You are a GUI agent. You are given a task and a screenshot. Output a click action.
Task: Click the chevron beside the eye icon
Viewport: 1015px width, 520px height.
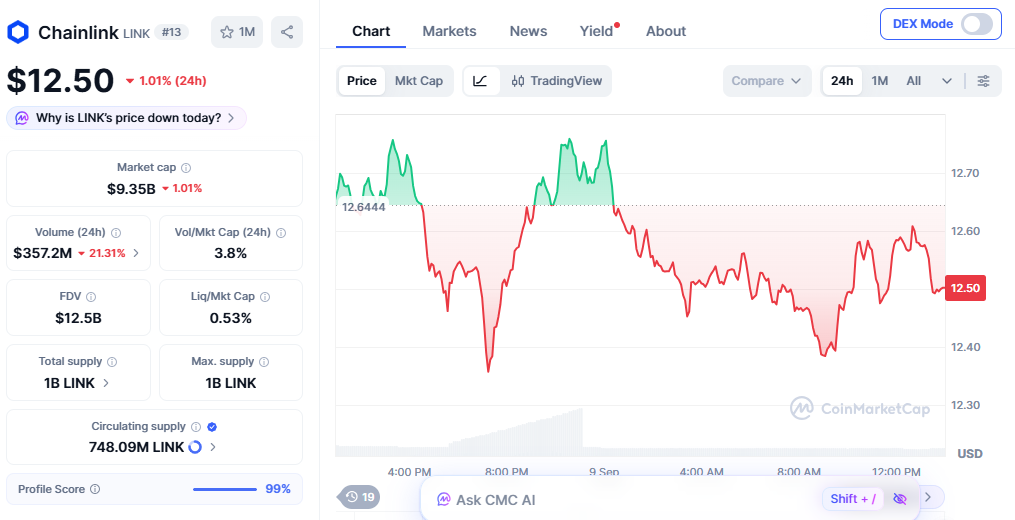[x=928, y=497]
